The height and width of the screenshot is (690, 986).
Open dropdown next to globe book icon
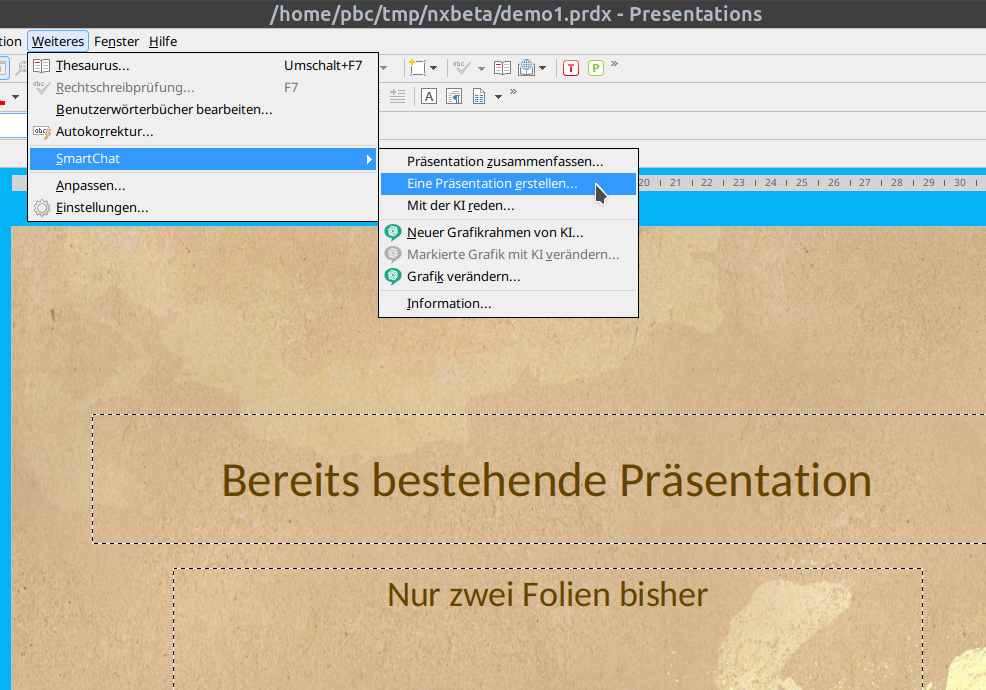click(543, 68)
